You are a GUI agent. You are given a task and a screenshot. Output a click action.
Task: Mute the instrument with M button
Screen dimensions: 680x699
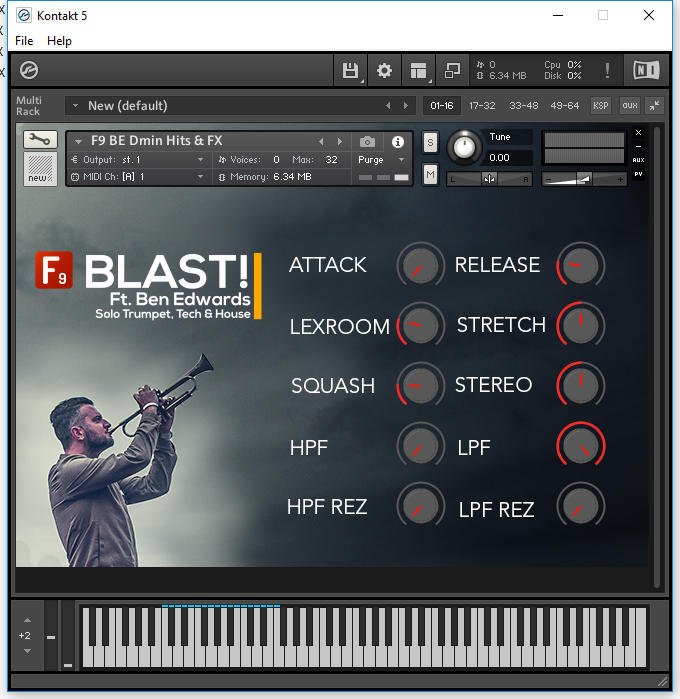[x=430, y=174]
